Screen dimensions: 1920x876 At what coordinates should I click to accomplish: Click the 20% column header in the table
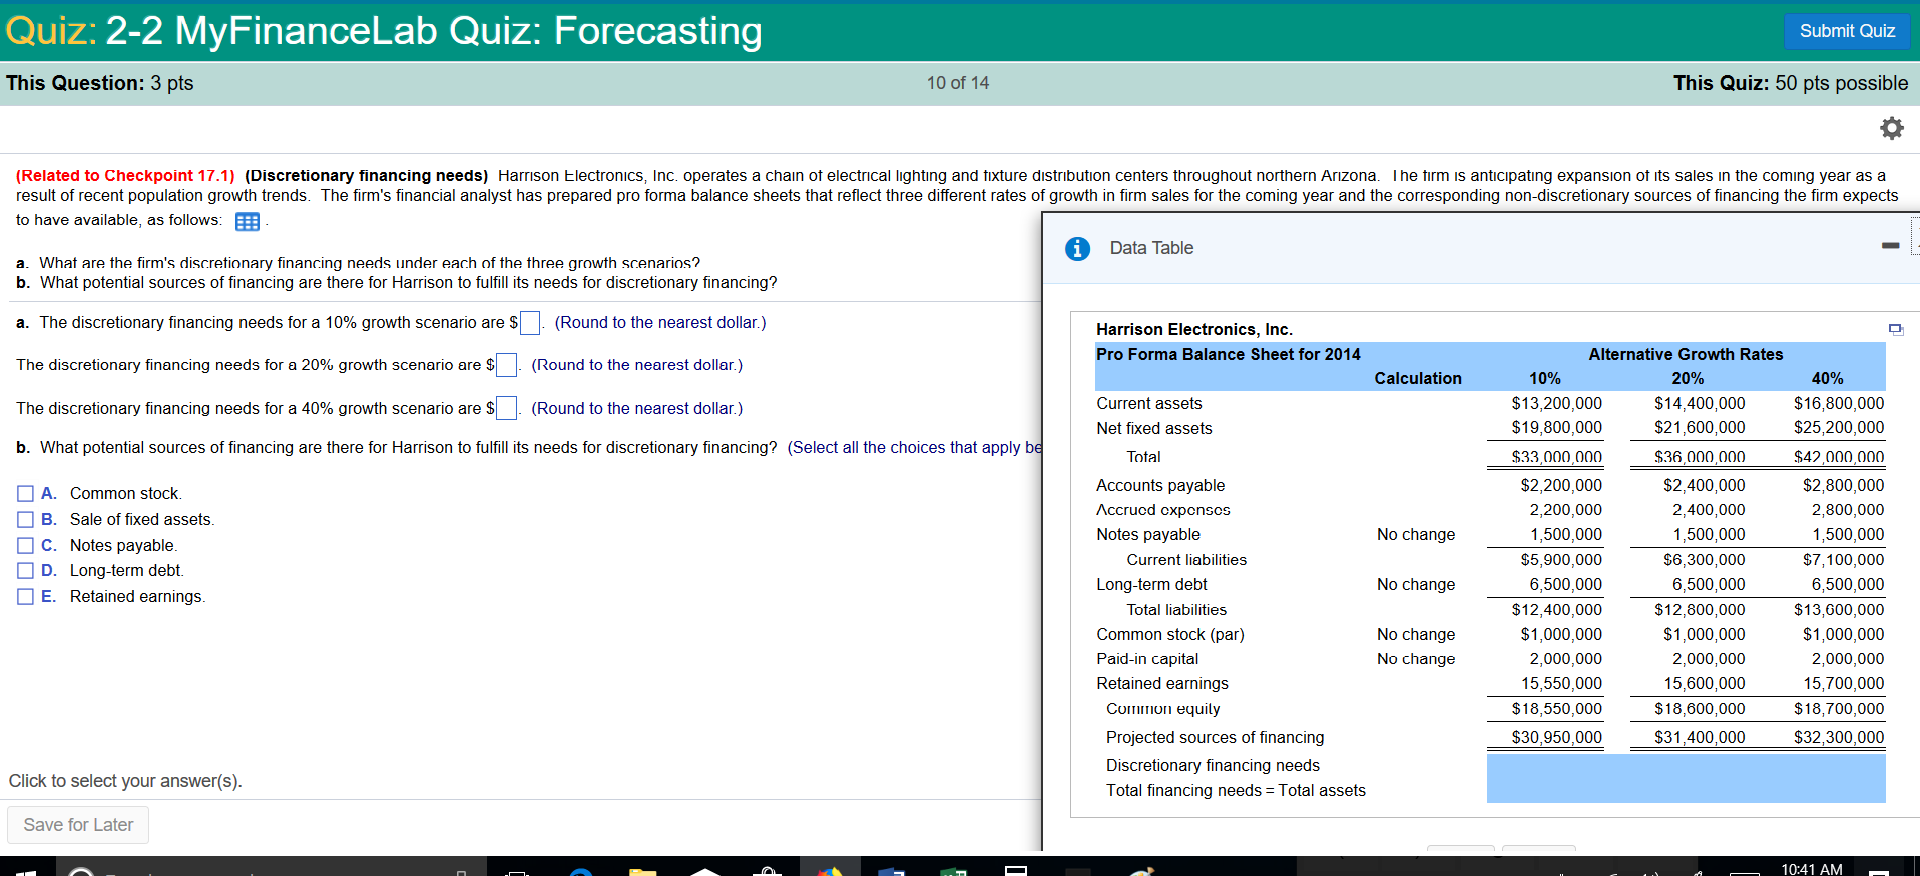coord(1688,378)
